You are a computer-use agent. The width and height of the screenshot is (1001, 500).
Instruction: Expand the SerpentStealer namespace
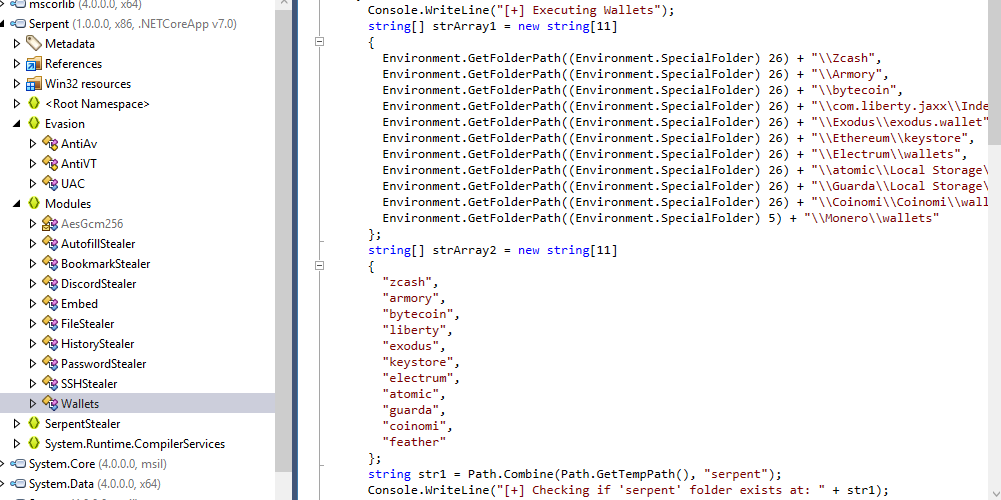17,423
